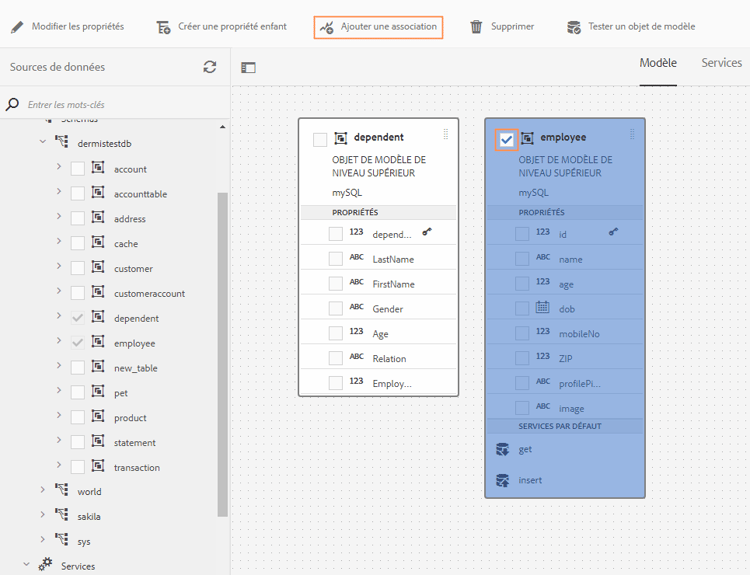
Task: Click the data sources tree scrollbar thumb
Action: [222, 354]
